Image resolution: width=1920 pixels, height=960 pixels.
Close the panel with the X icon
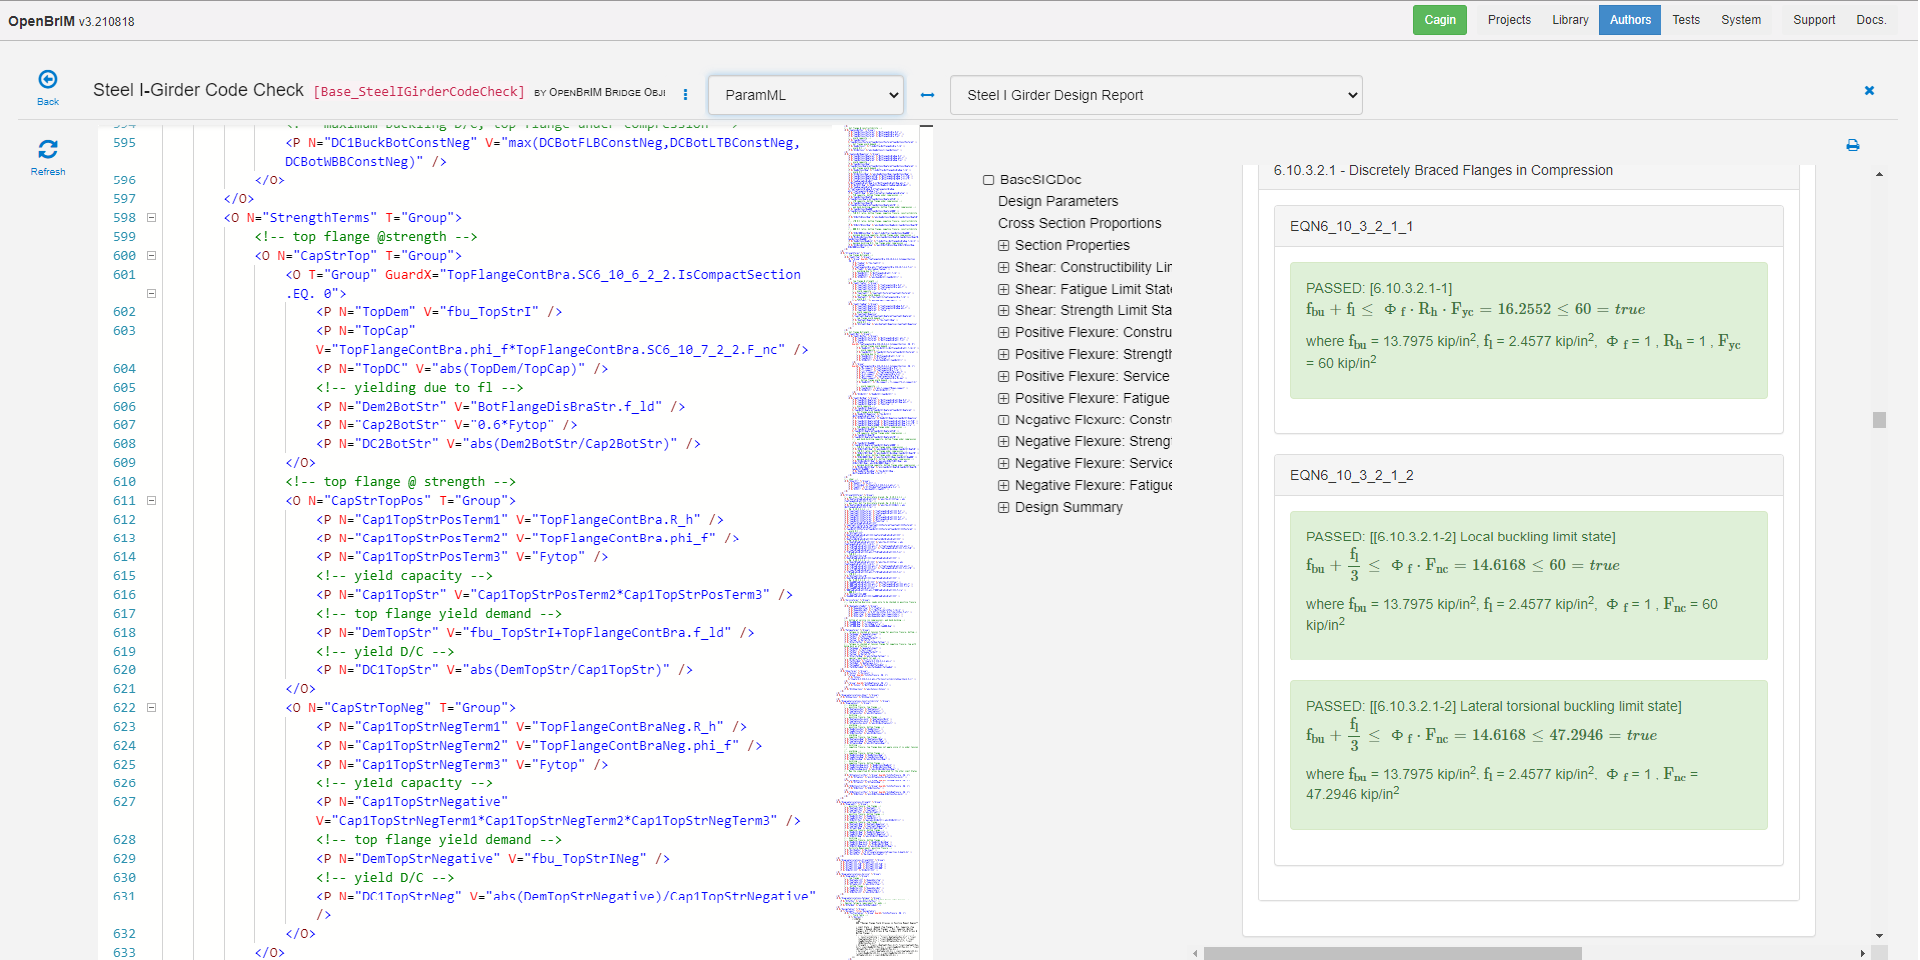[1869, 91]
